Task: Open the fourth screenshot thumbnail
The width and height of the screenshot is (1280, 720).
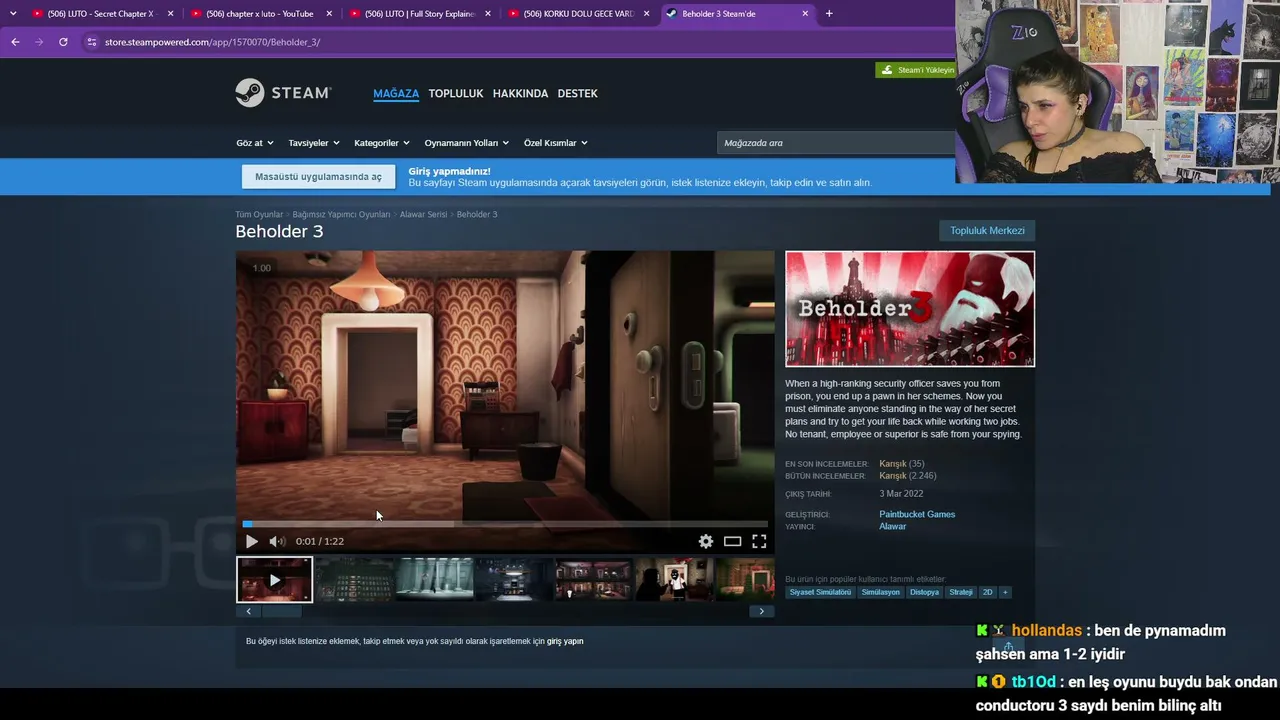Action: (514, 580)
